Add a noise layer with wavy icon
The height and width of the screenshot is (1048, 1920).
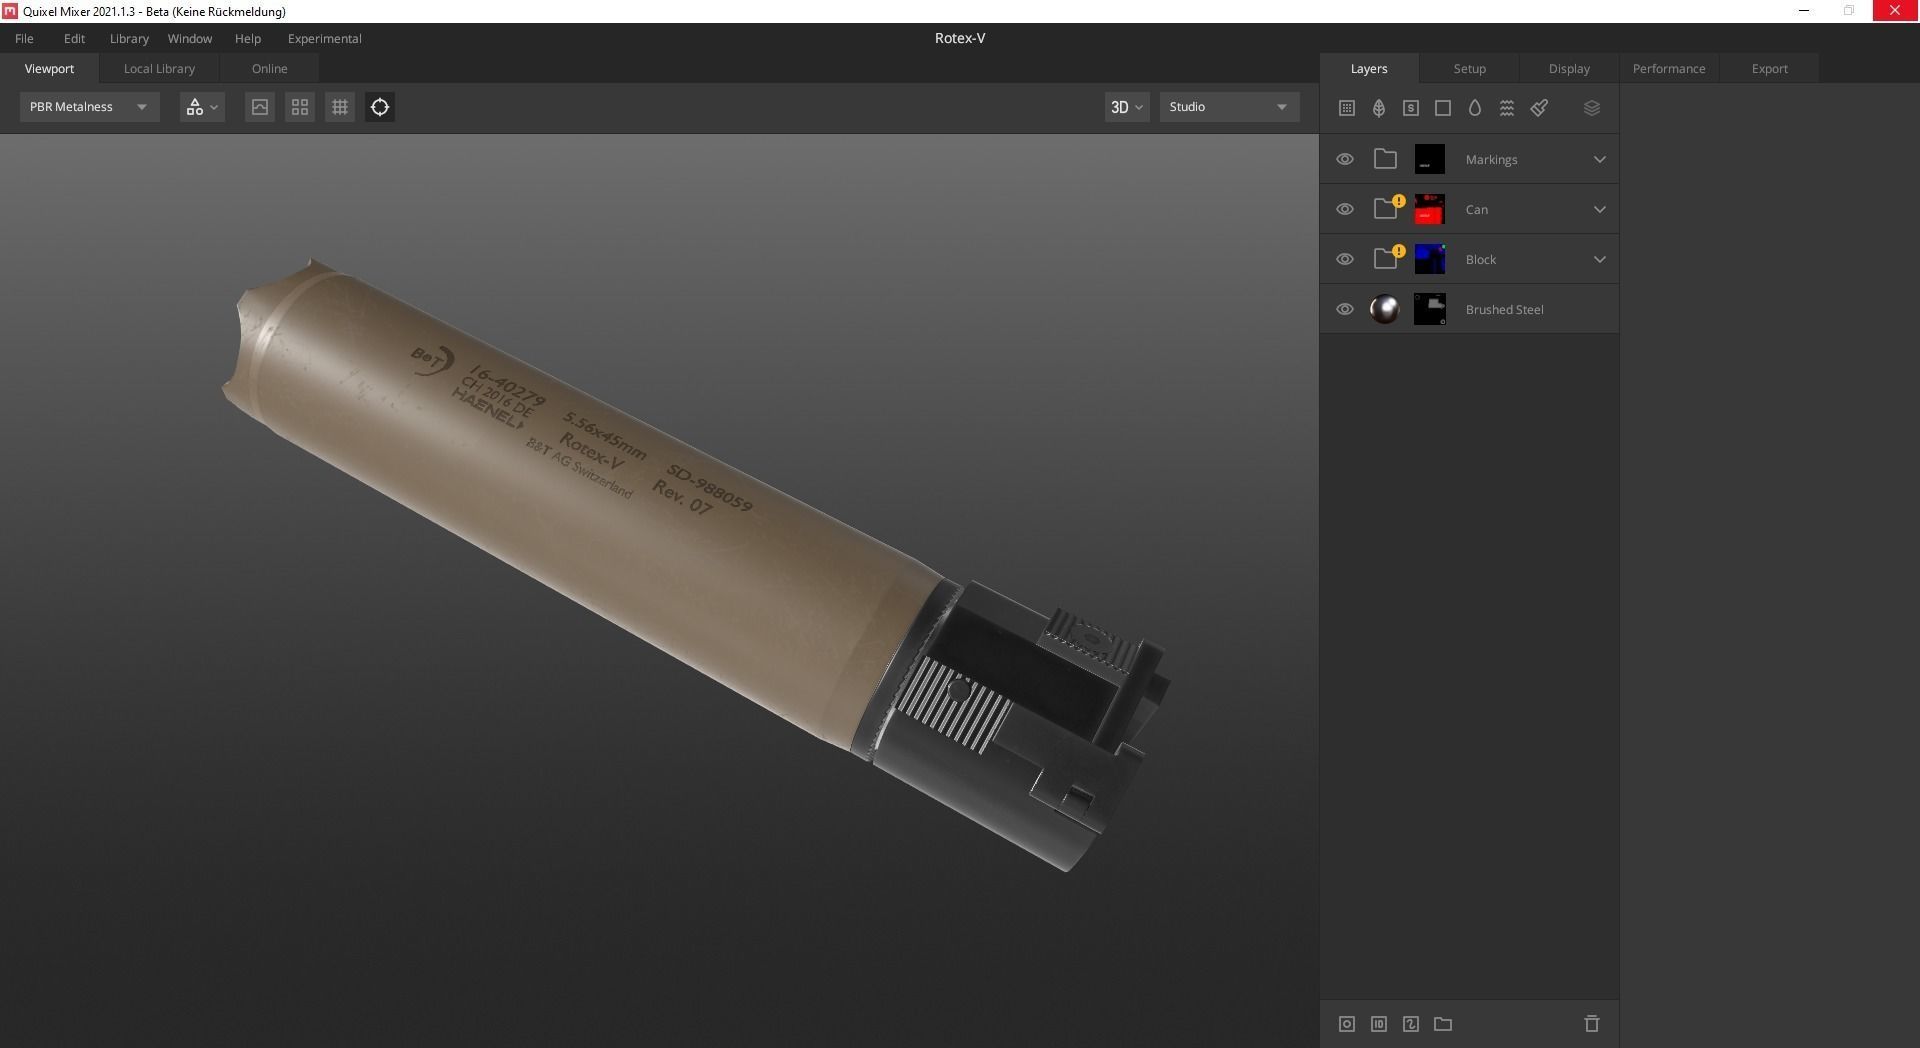coord(1507,108)
